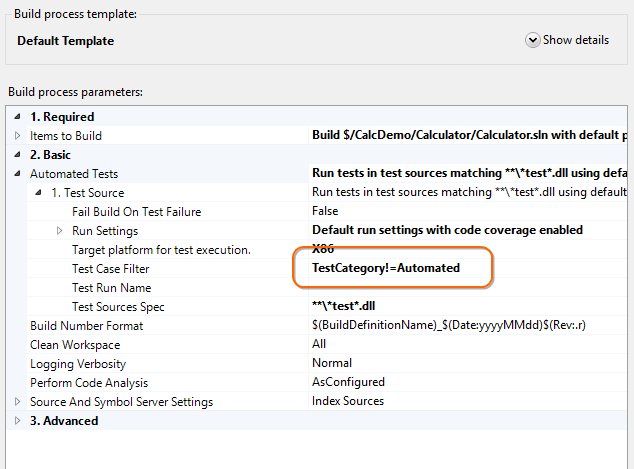Collapse the 1. Test Source node
The image size is (634, 469).
click(x=39, y=193)
